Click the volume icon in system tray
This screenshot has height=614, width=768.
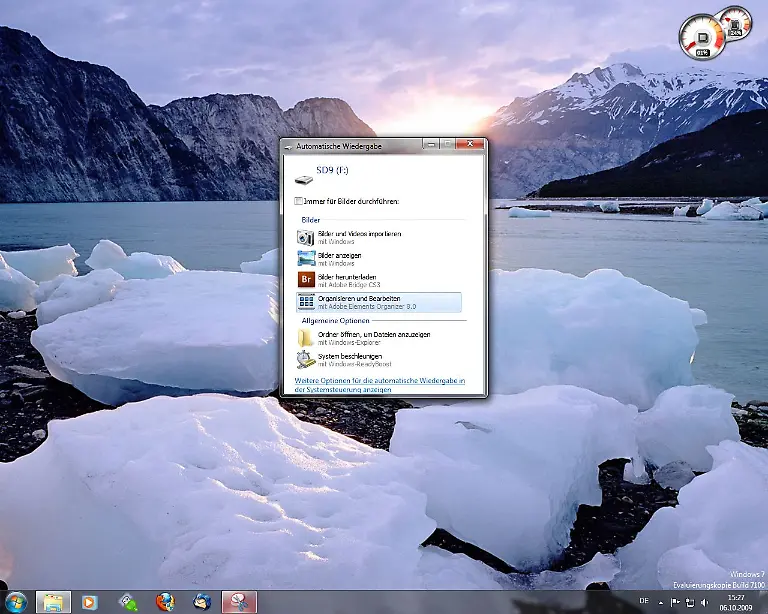click(x=706, y=602)
